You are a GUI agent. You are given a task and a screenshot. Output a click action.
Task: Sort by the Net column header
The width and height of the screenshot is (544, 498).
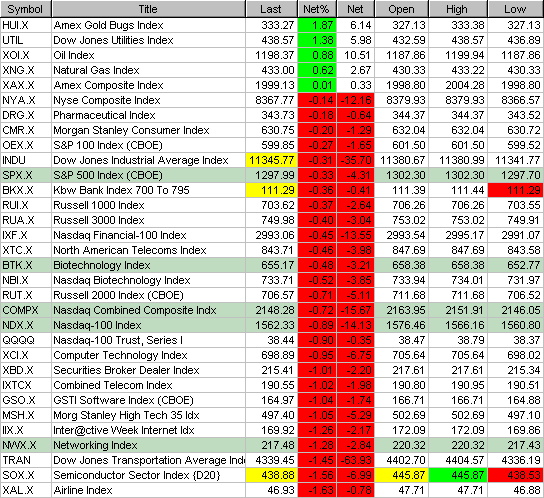pyautogui.click(x=355, y=9)
